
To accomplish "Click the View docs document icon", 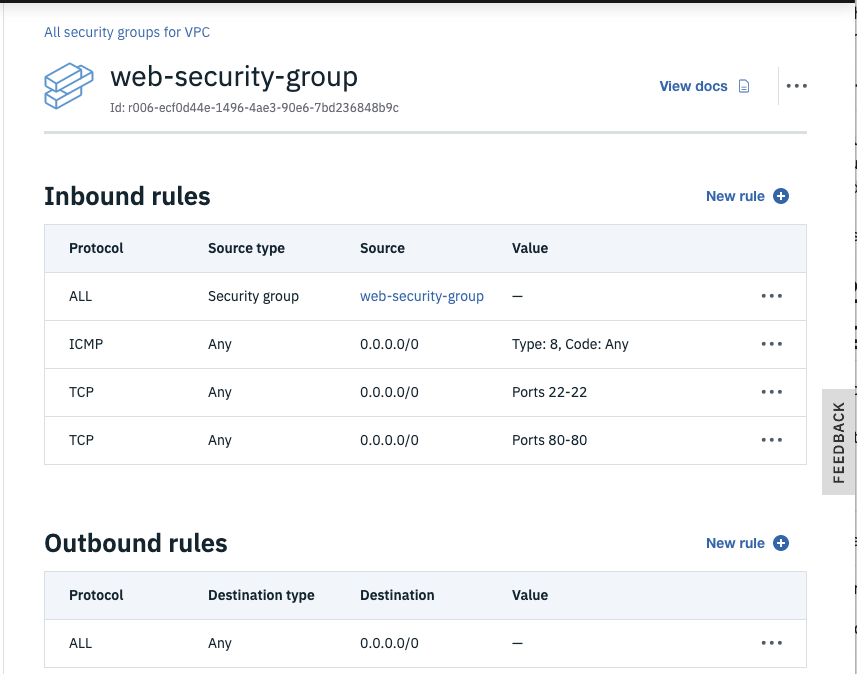I will pos(744,86).
